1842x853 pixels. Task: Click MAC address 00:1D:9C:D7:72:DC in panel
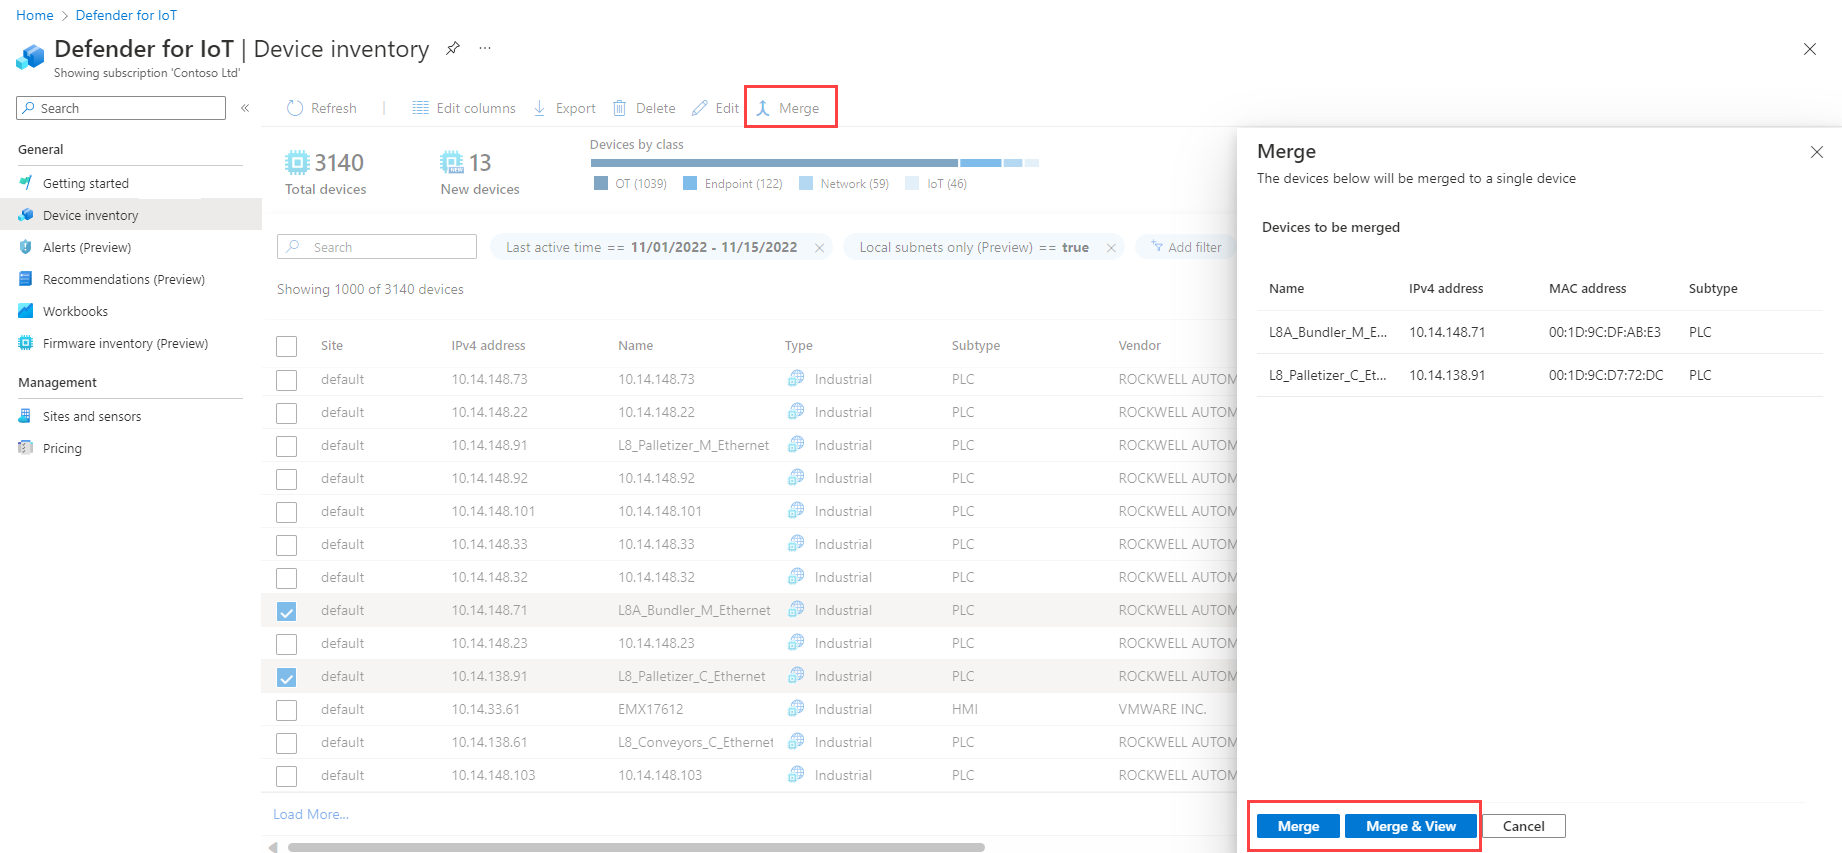1606,375
